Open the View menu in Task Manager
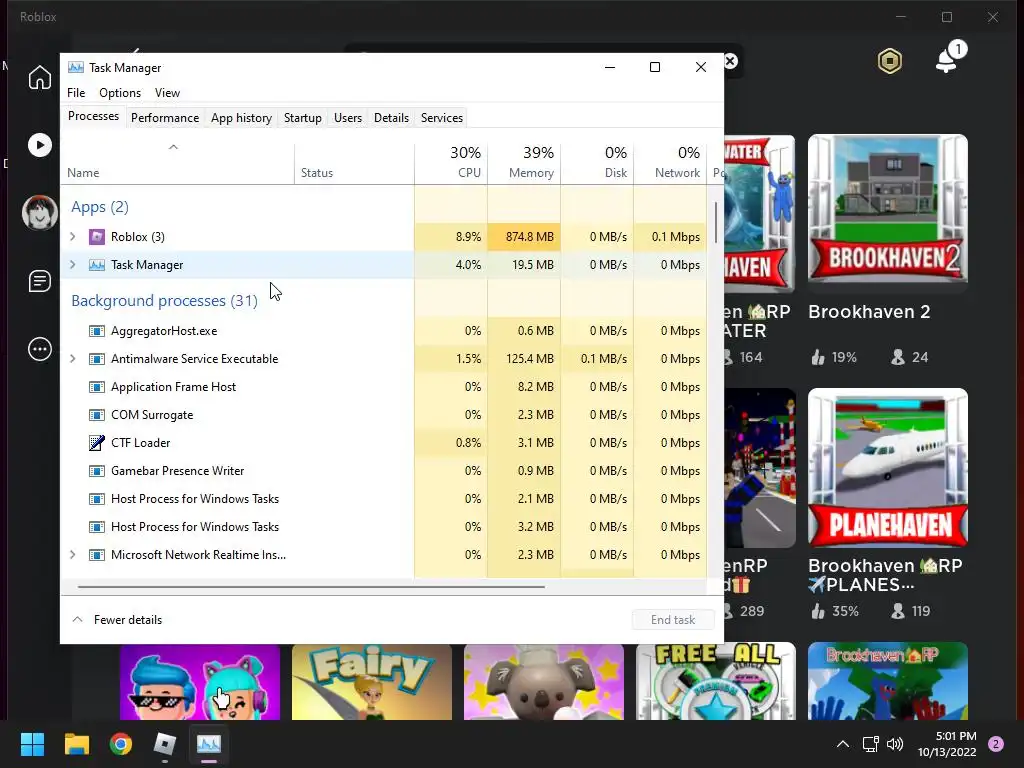The width and height of the screenshot is (1024, 768). 167,93
